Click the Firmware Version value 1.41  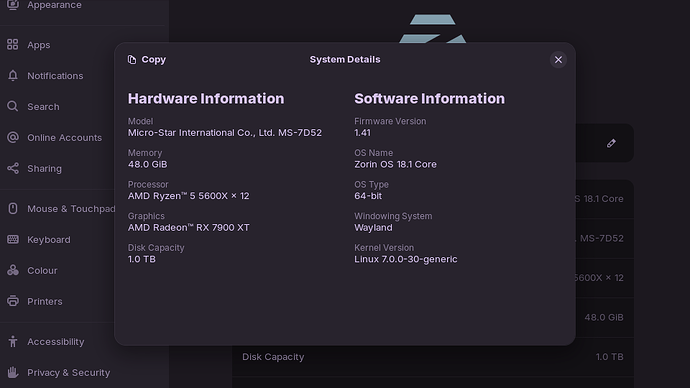click(362, 132)
